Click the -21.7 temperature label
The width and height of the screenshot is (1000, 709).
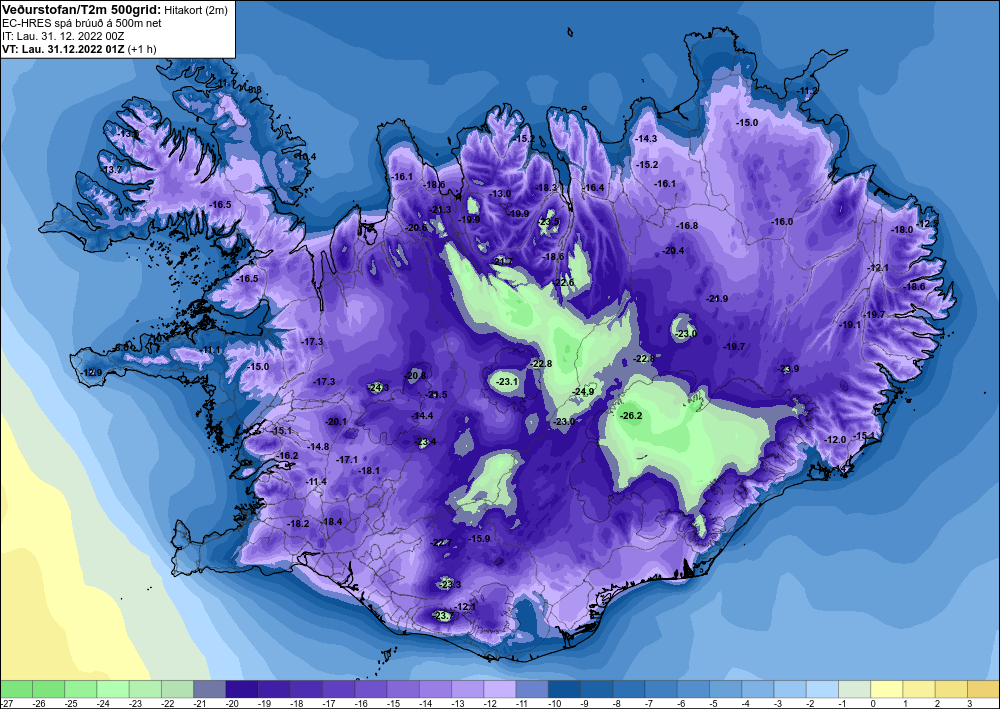point(502,261)
